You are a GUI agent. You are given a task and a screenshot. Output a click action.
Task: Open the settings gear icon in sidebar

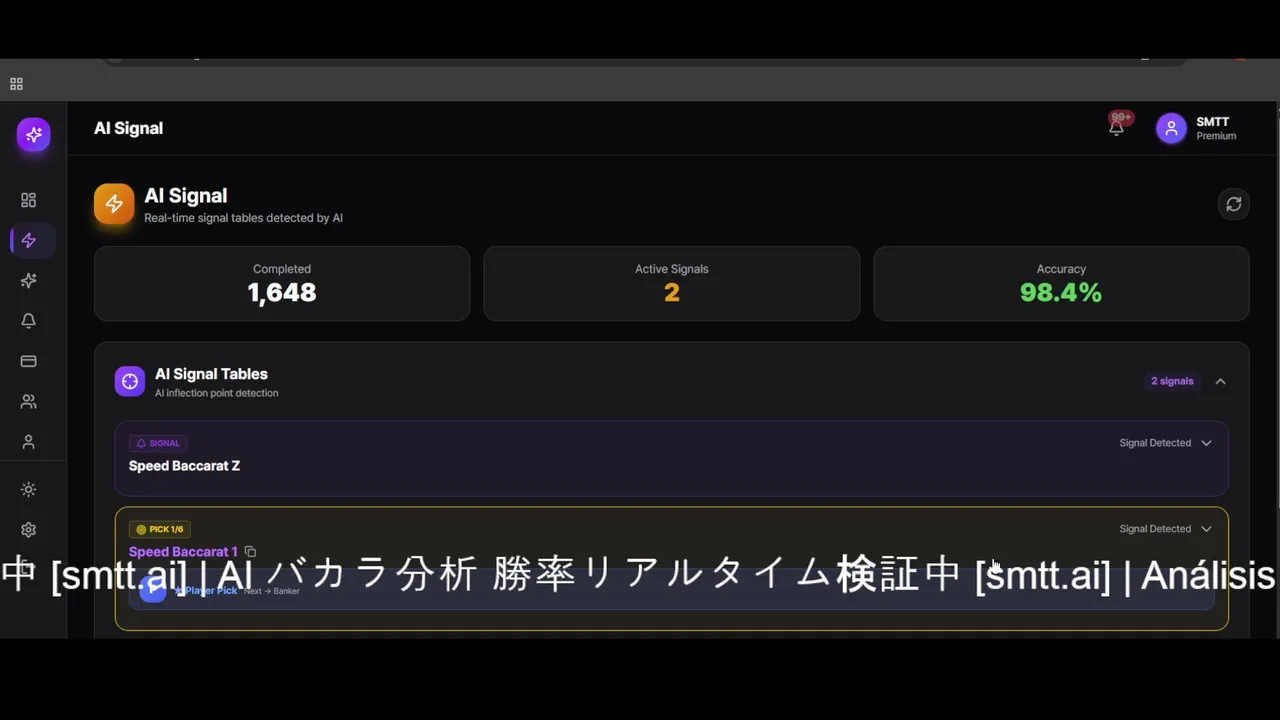pos(28,530)
